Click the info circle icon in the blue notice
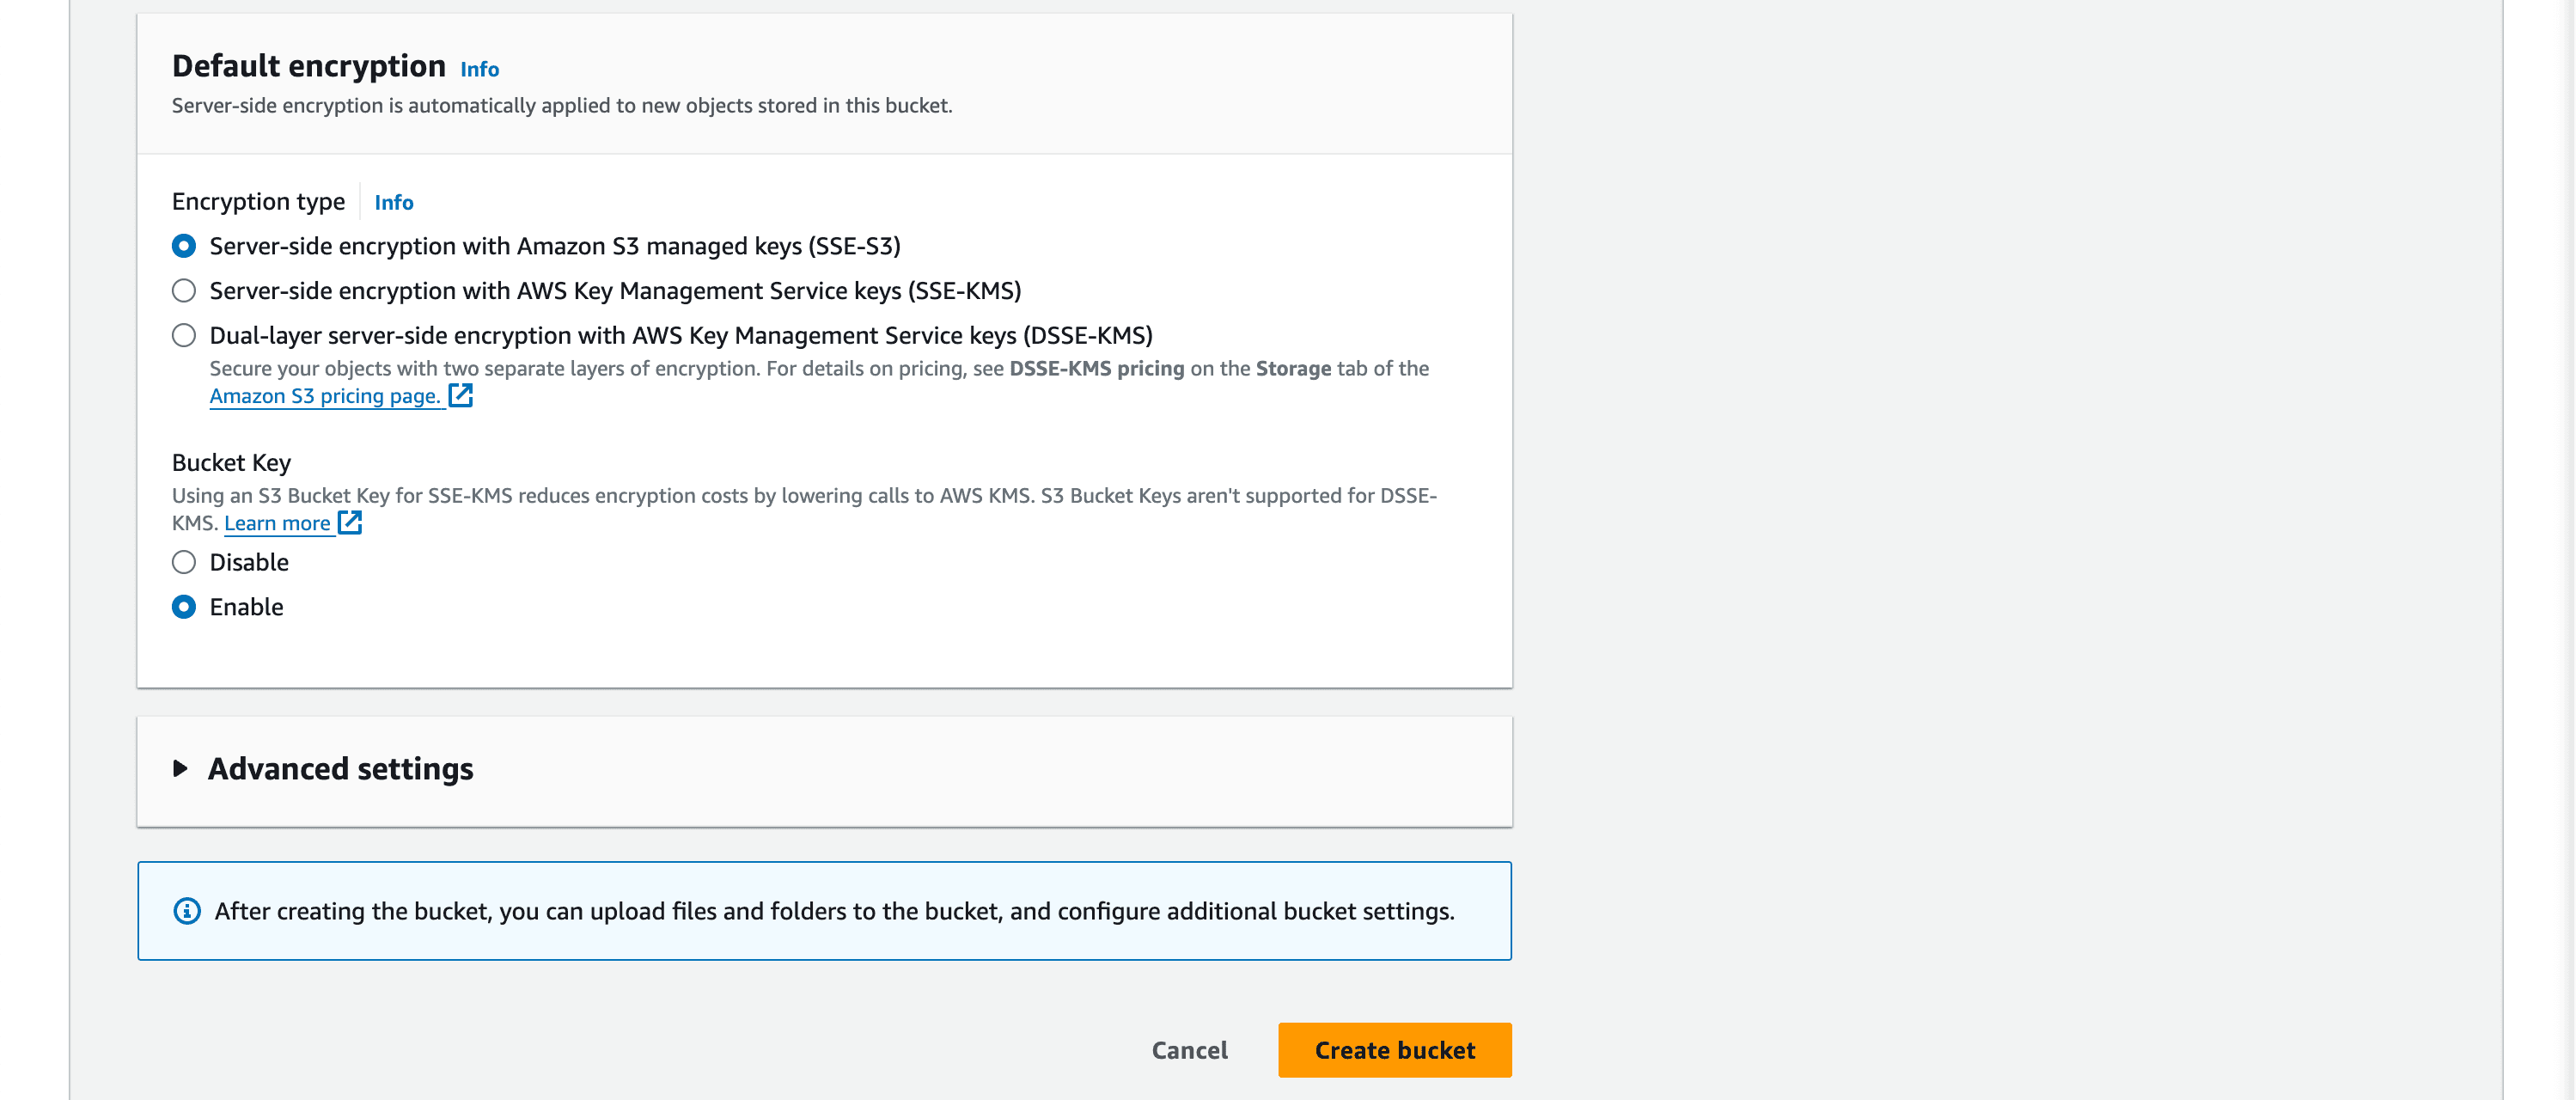Screen dimensions: 2576x1100 pyautogui.click(x=187, y=911)
